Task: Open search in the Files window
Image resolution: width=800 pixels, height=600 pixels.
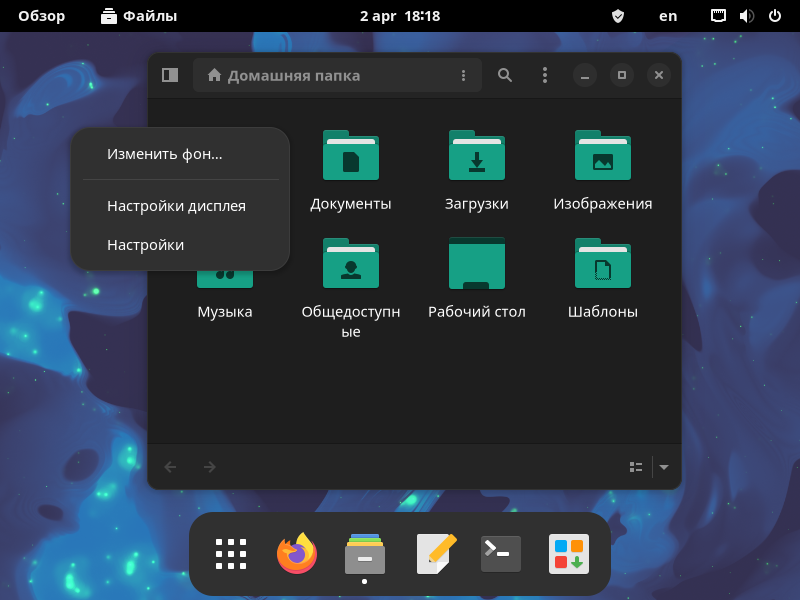Action: pyautogui.click(x=504, y=75)
